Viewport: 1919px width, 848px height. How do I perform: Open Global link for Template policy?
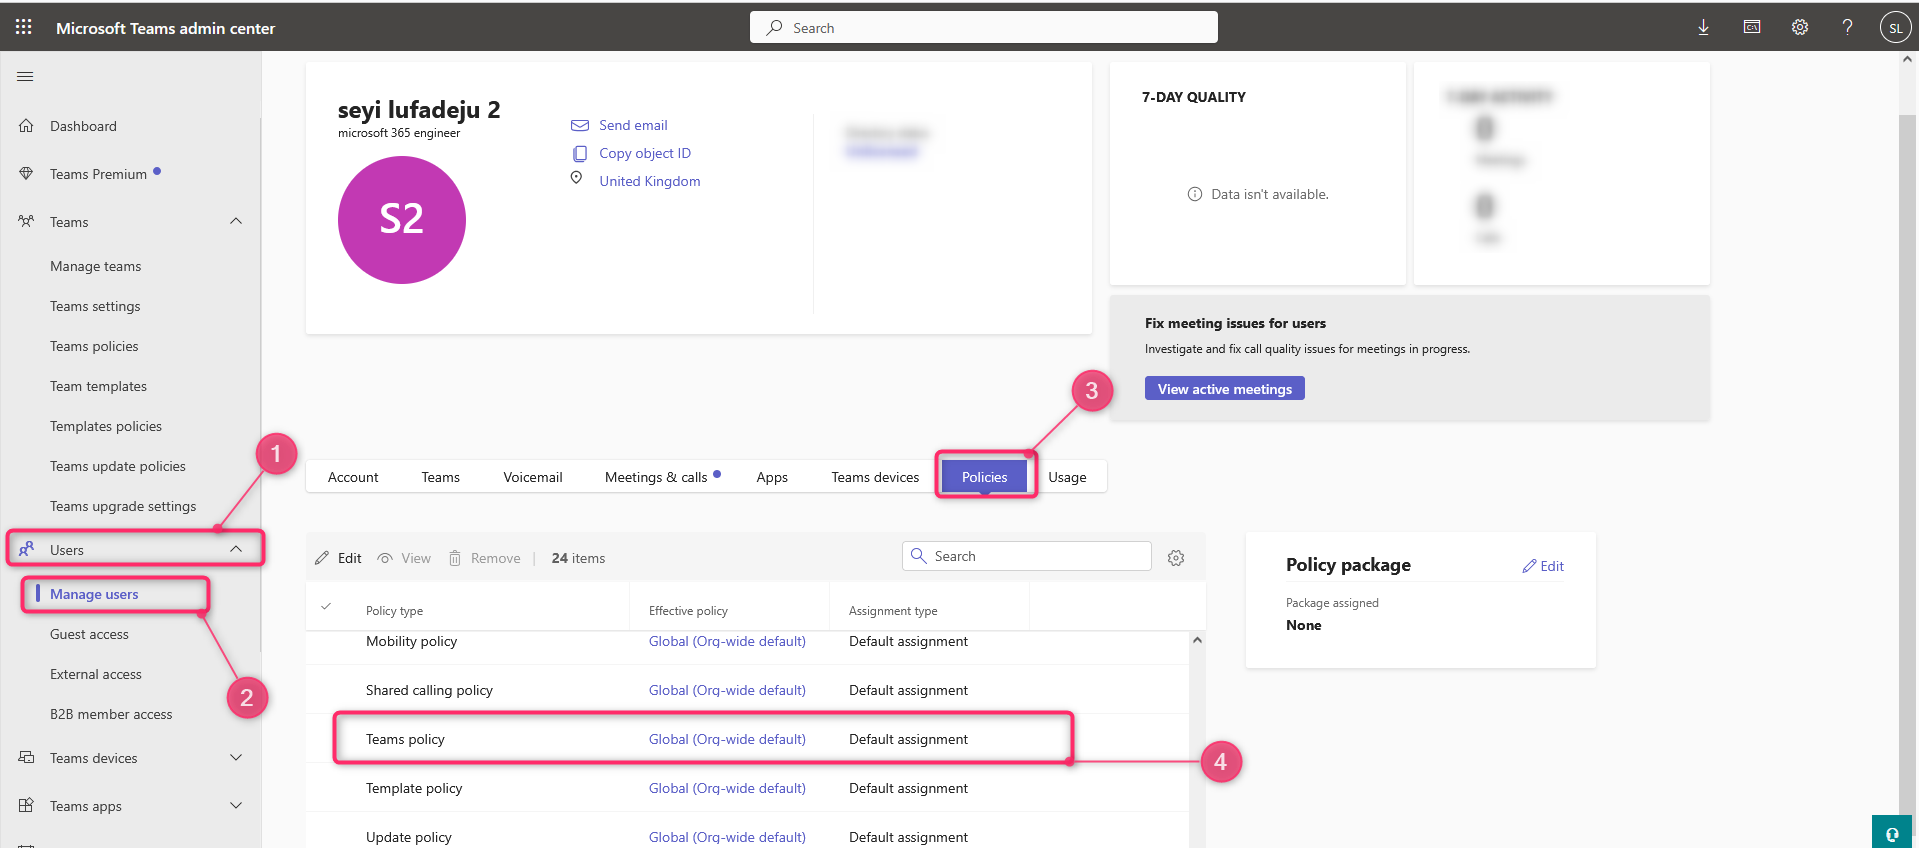(x=727, y=788)
